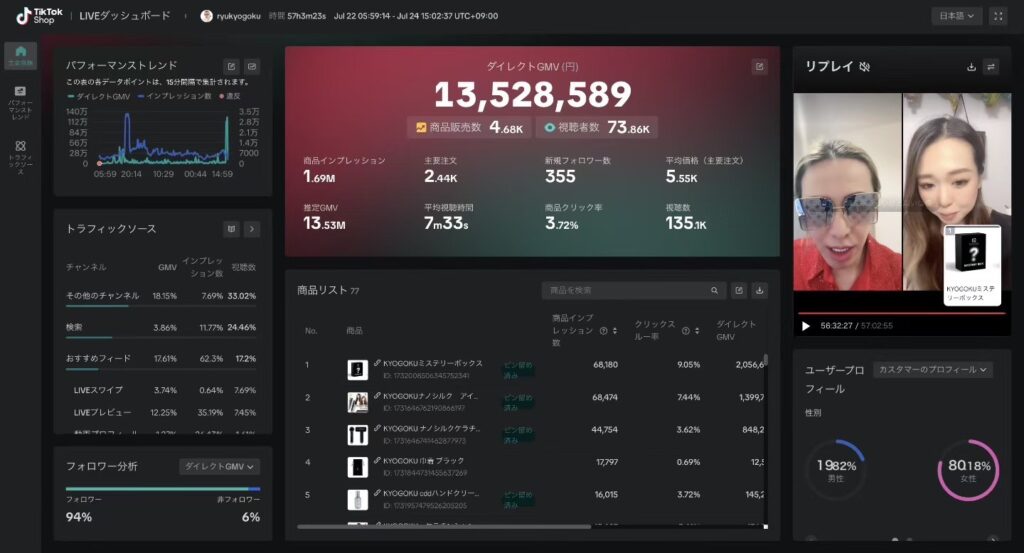
Task: Download the 商品リスト data
Action: [760, 291]
